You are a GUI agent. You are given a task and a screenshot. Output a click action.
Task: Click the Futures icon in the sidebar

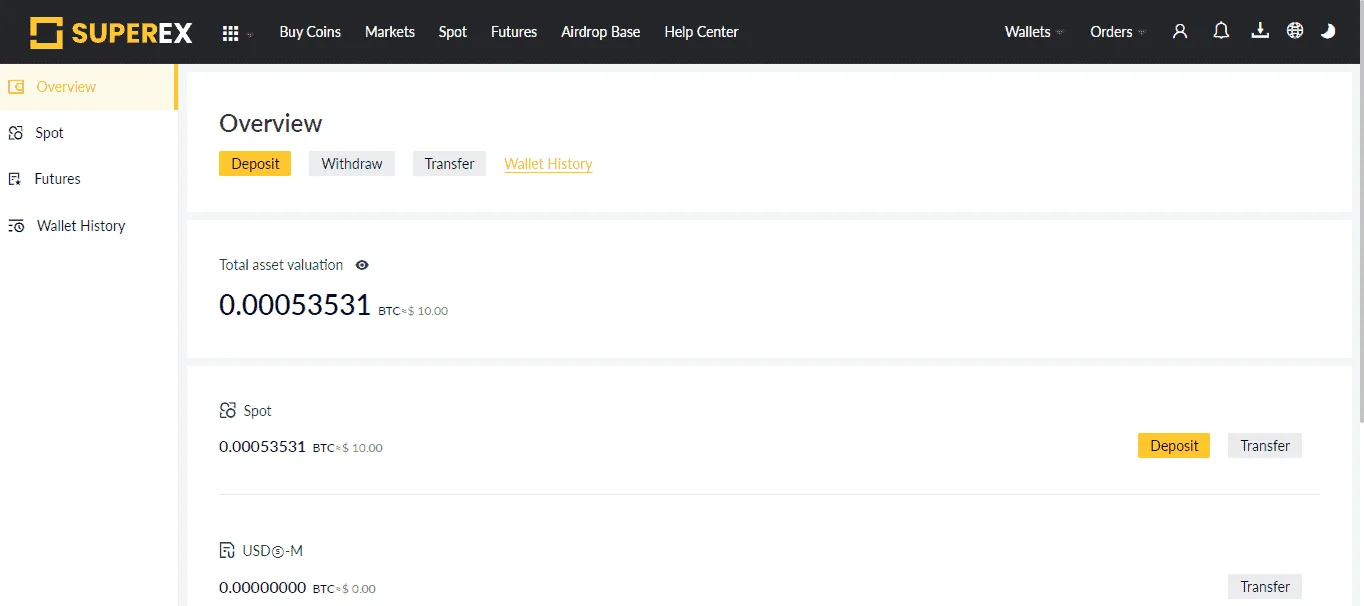15,179
